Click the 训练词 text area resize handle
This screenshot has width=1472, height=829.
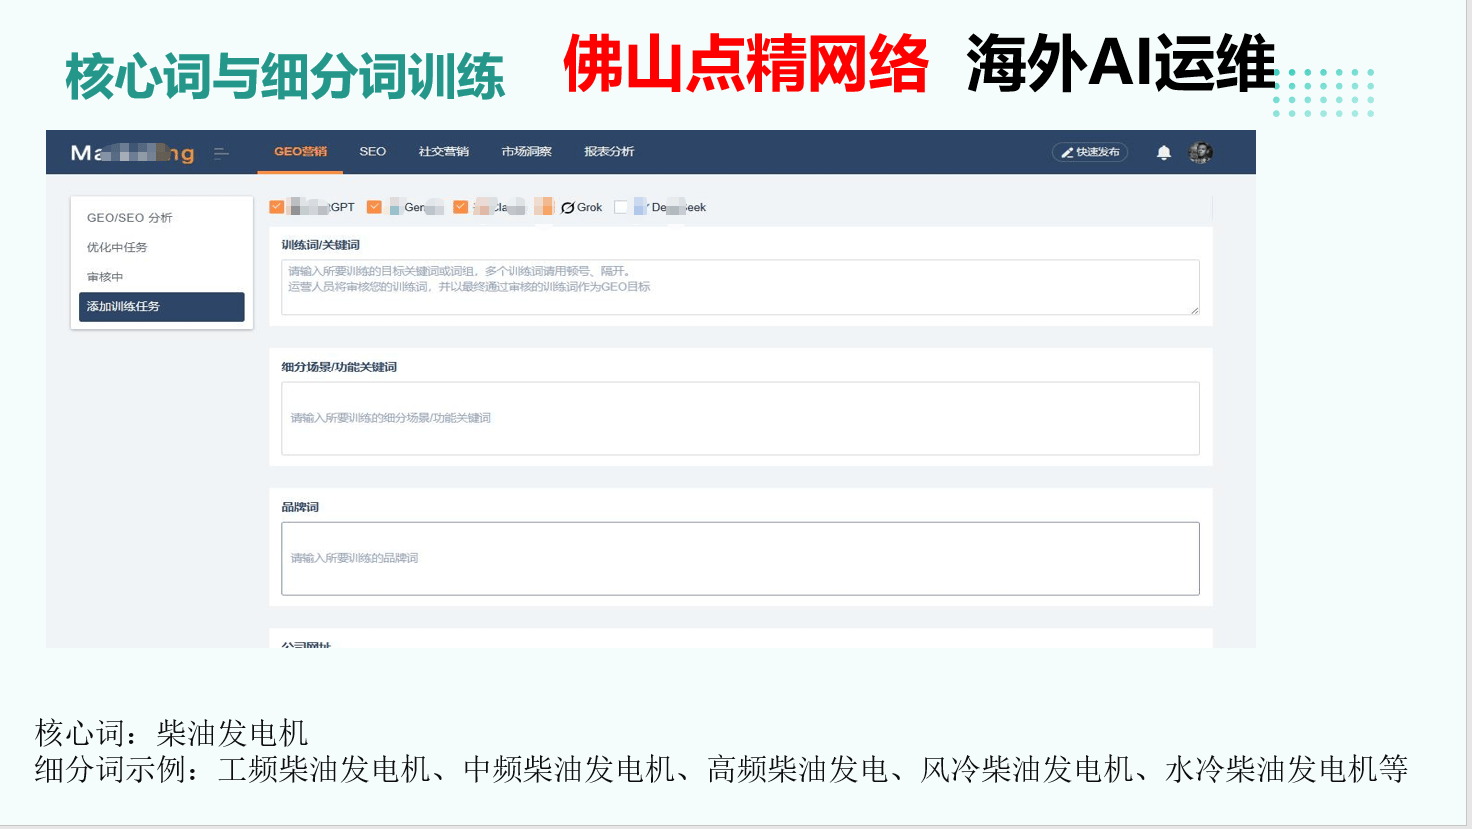tap(1194, 310)
